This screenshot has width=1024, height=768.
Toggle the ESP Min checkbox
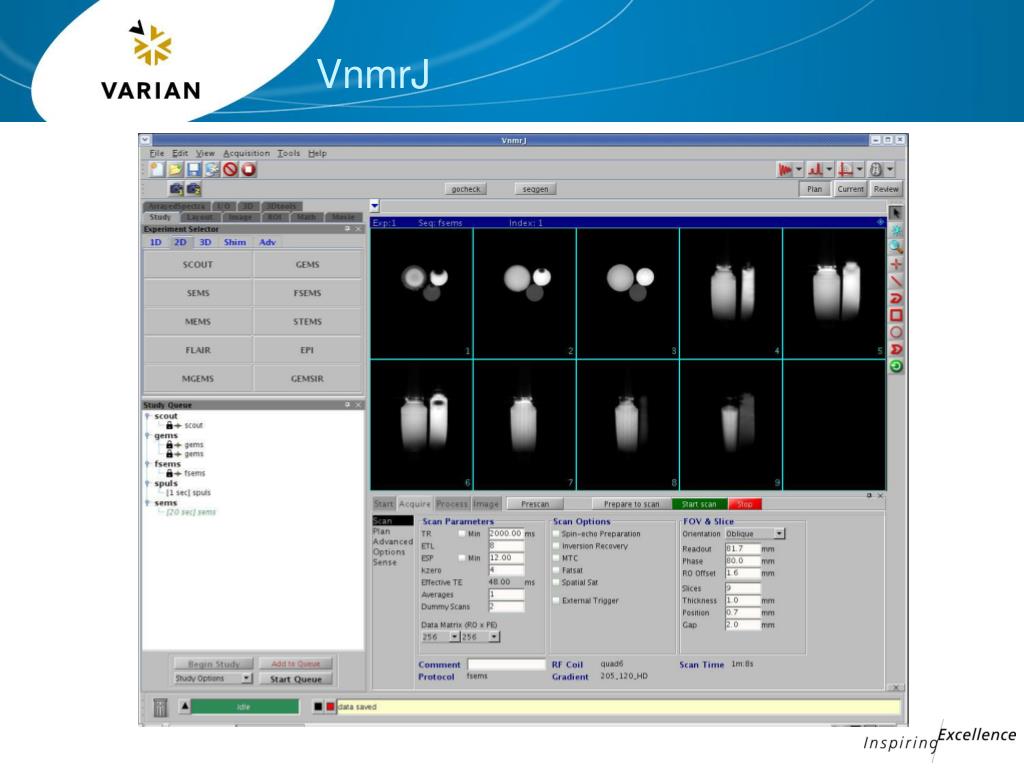coord(462,558)
